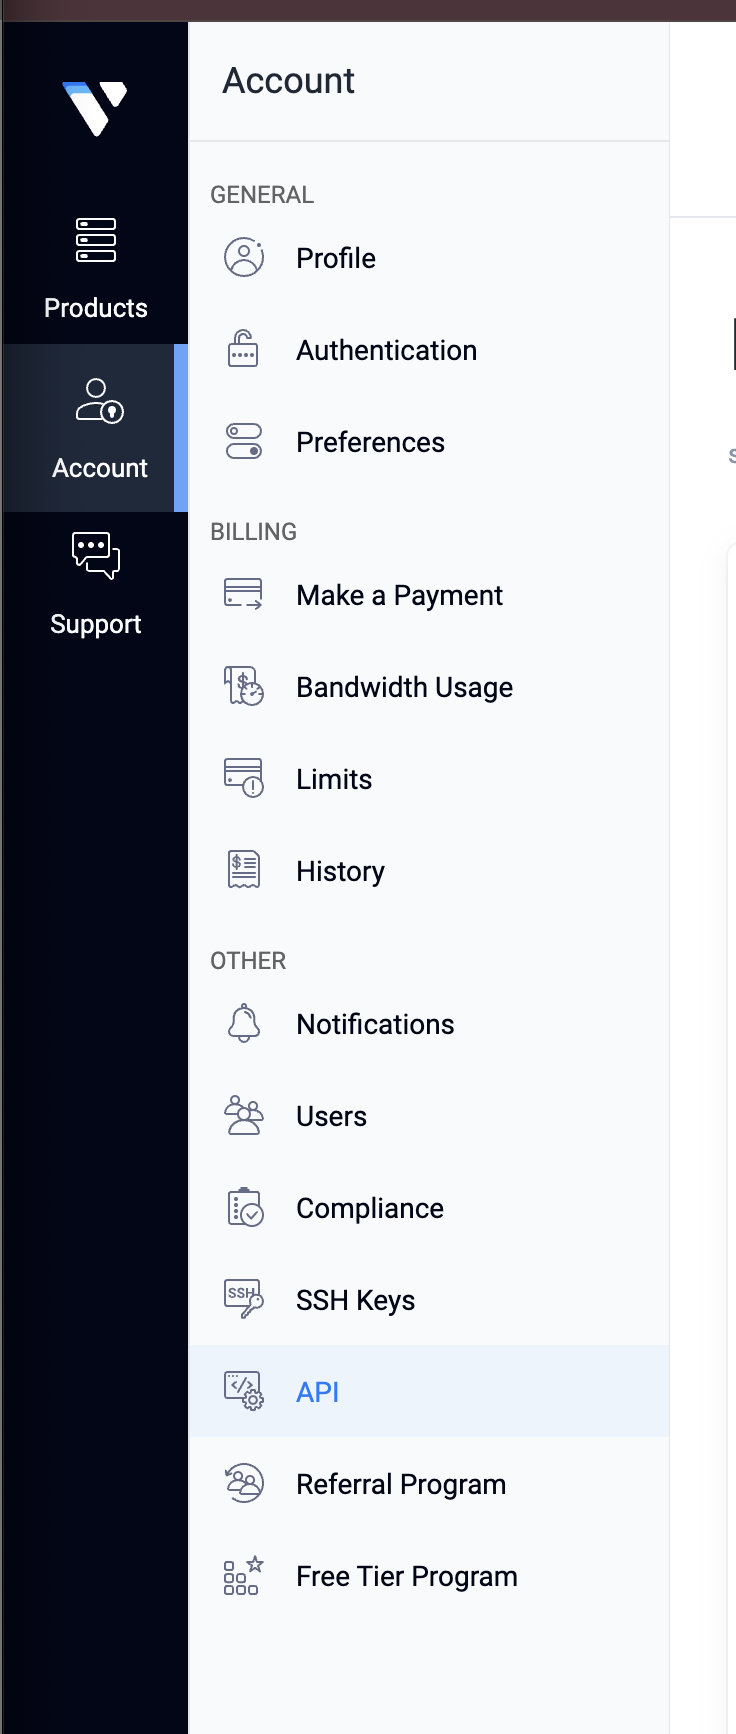This screenshot has height=1734, width=736.
Task: Select Make a Payment
Action: tap(400, 595)
